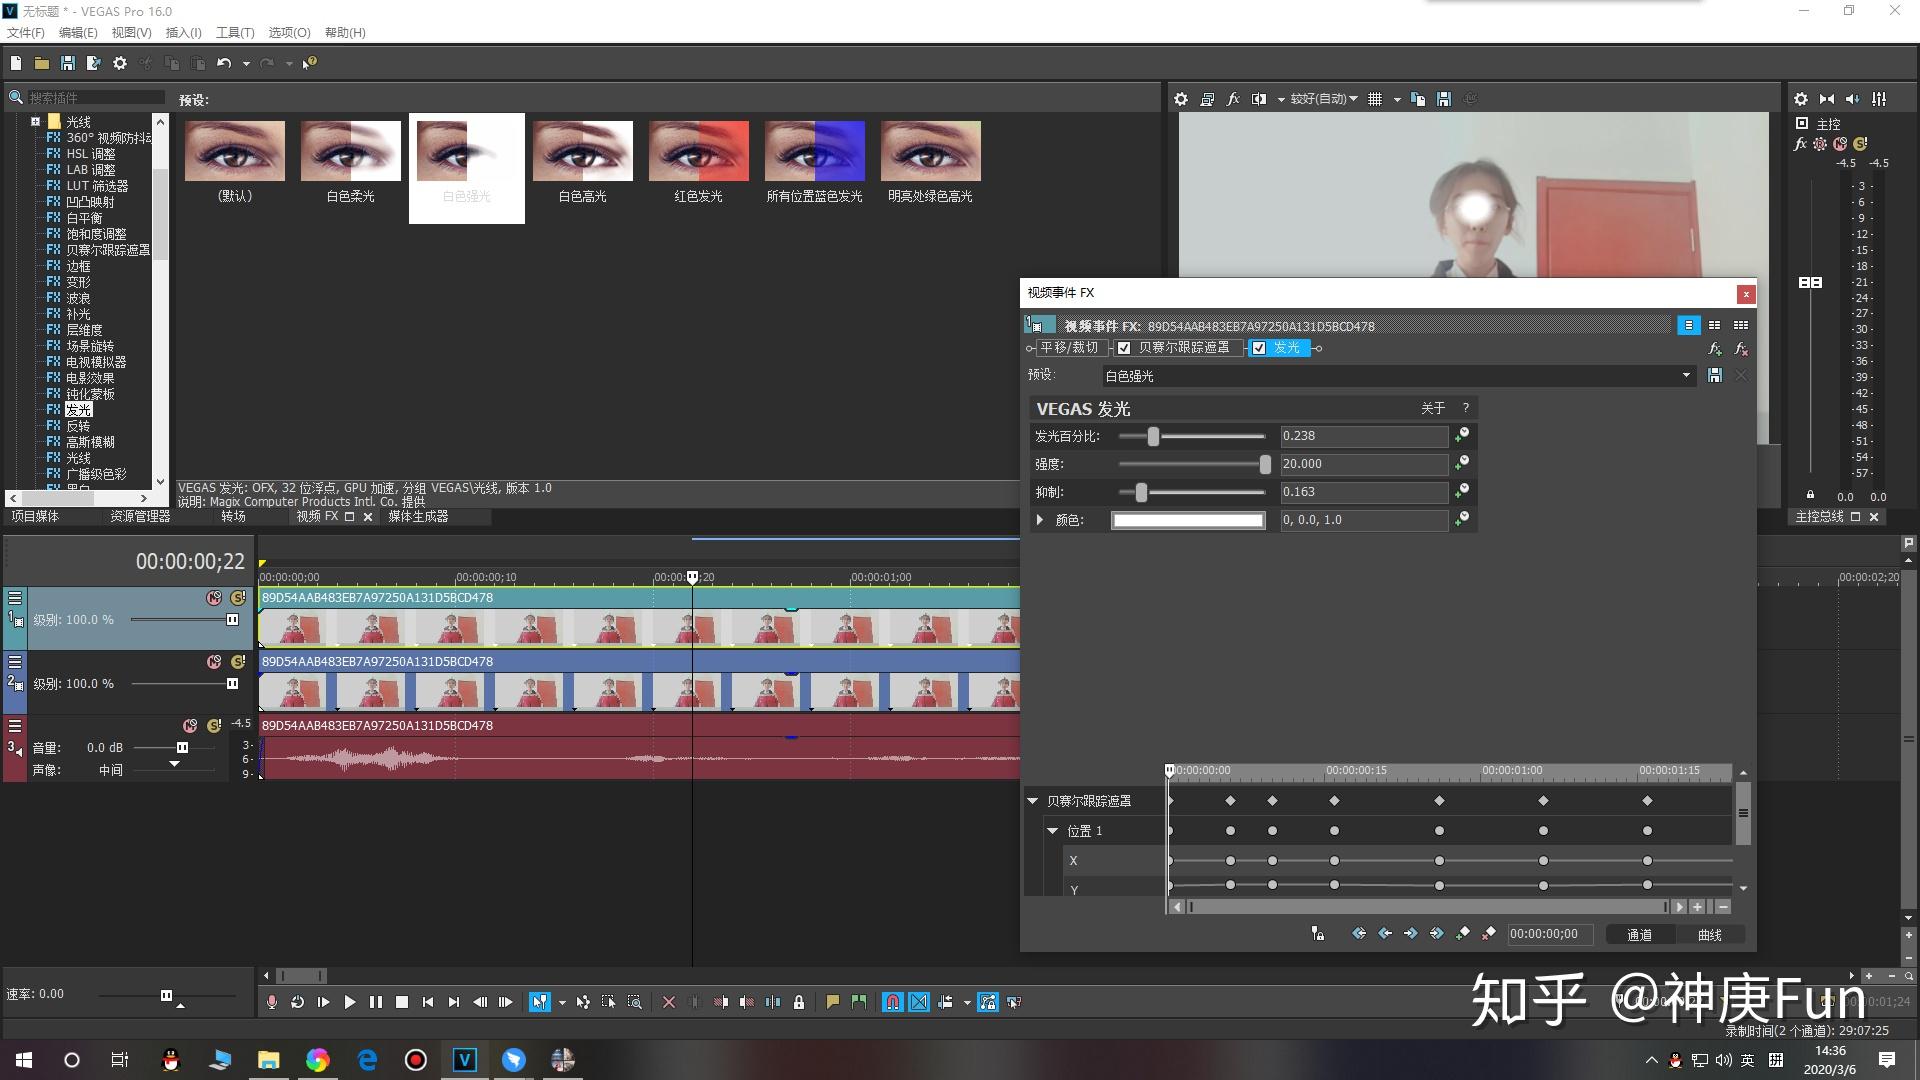Uncheck the 发光 effect checkbox

[x=1259, y=348]
